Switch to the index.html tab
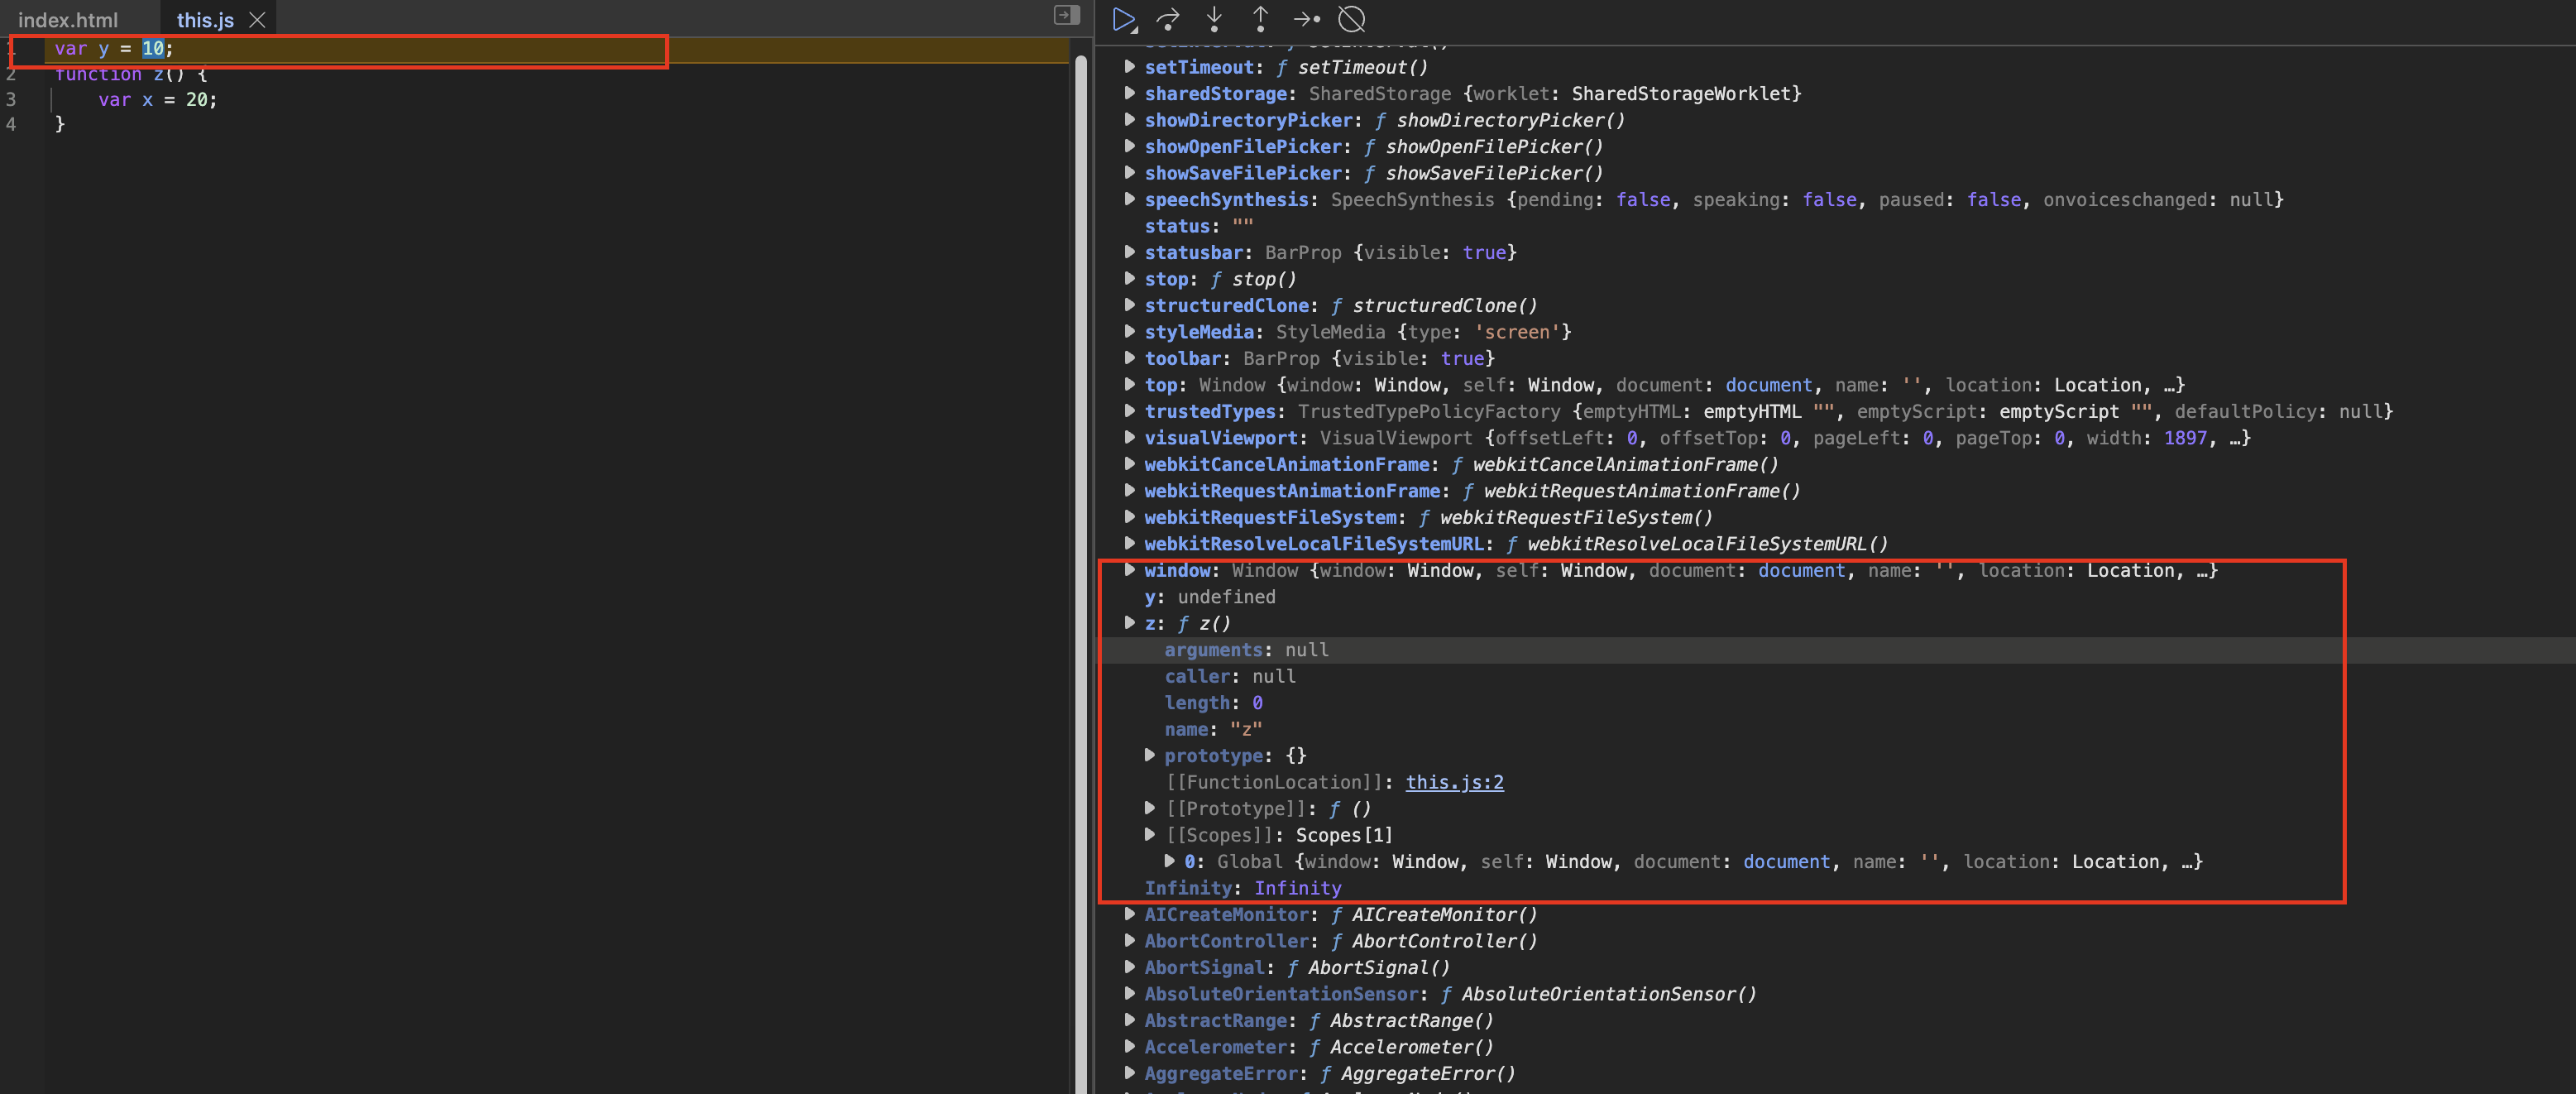Image resolution: width=2576 pixels, height=1094 pixels. [x=68, y=20]
